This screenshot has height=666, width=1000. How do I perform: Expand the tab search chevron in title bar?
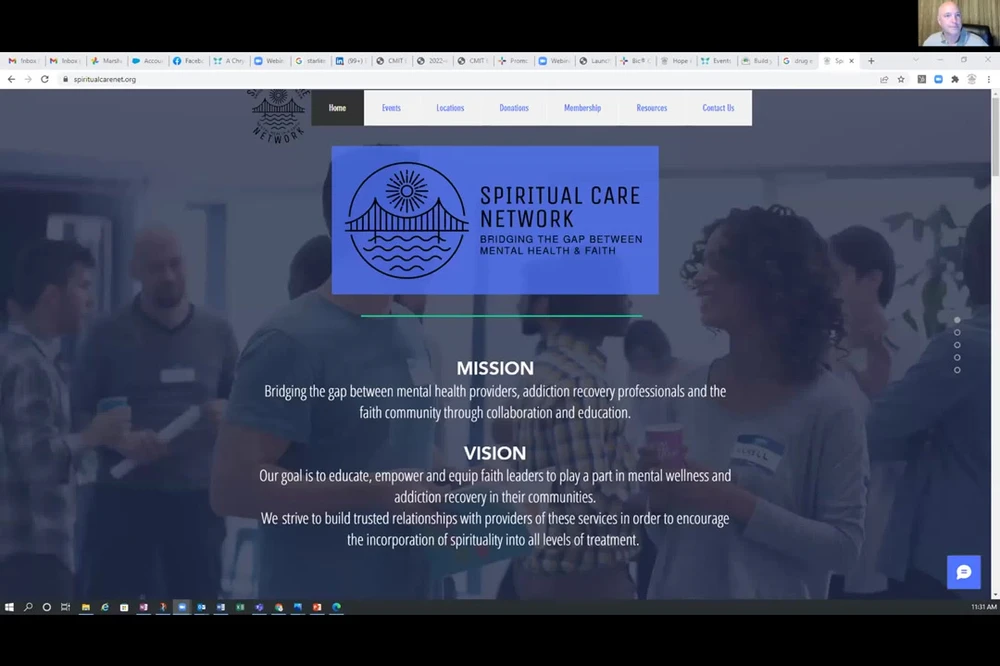pos(916,60)
